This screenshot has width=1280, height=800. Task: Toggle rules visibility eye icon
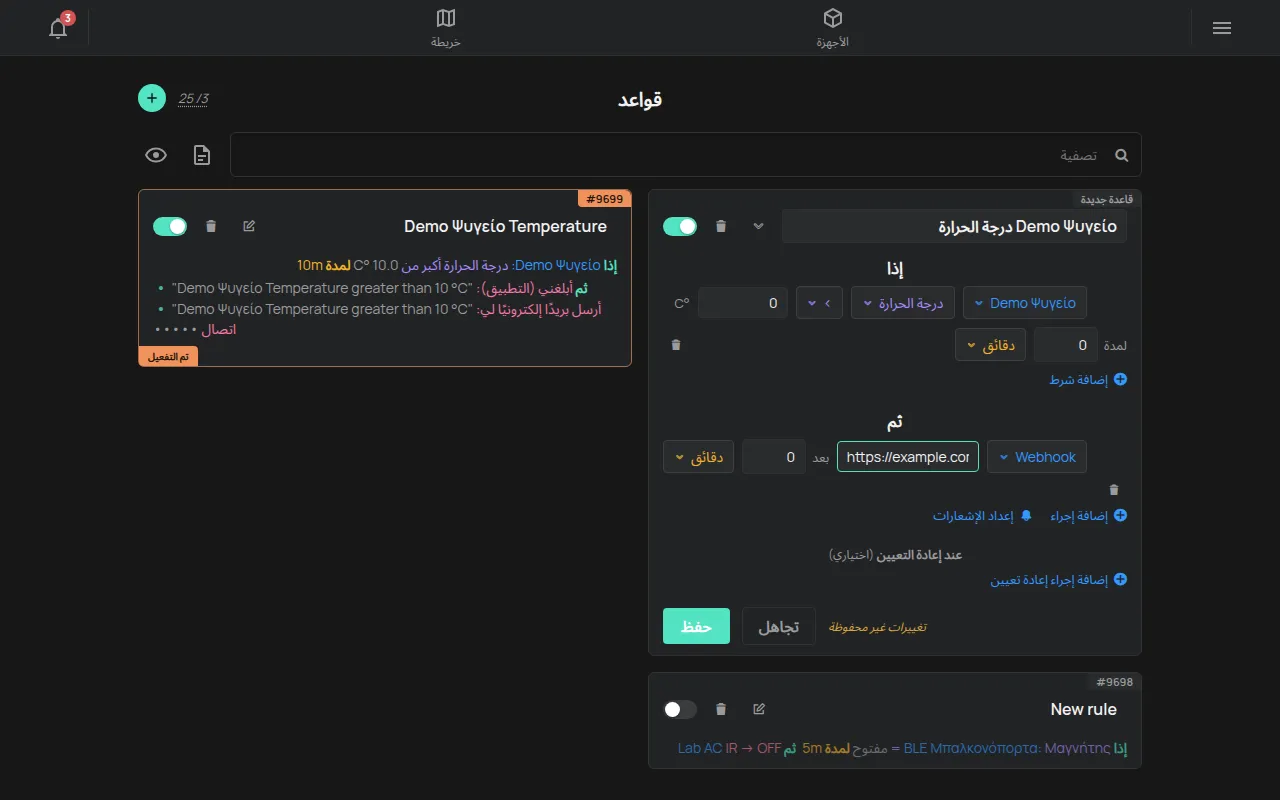point(156,155)
